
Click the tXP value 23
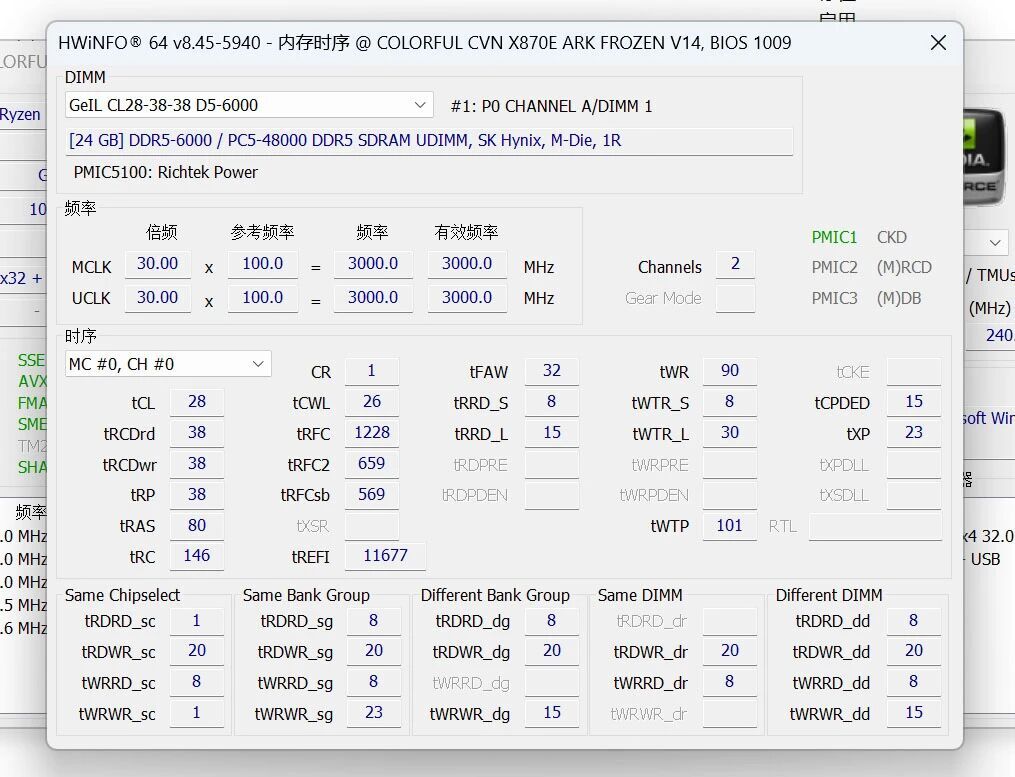(x=914, y=433)
